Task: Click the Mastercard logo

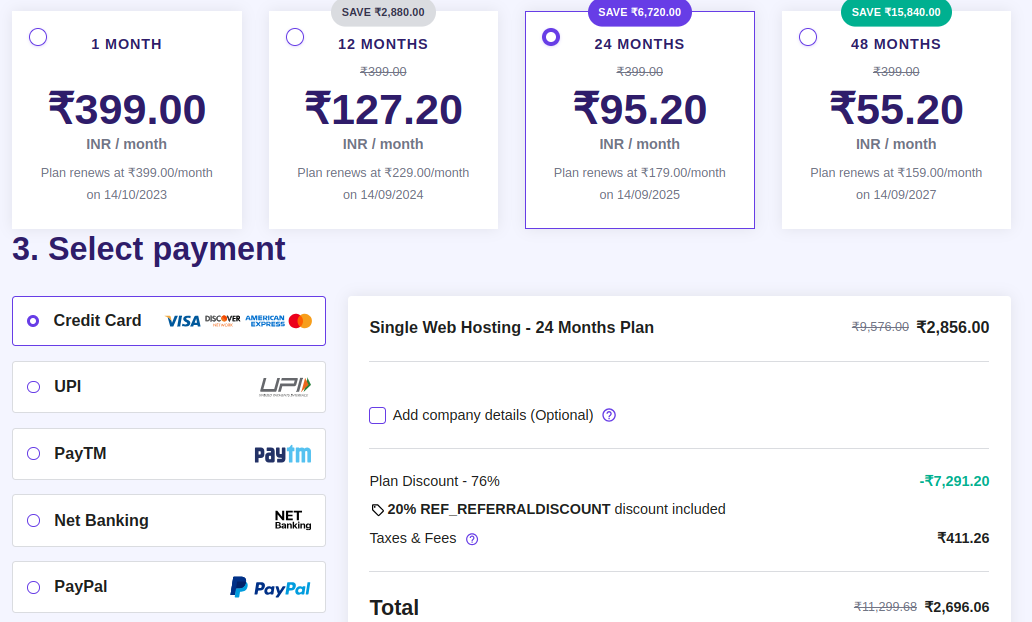Action: tap(300, 321)
